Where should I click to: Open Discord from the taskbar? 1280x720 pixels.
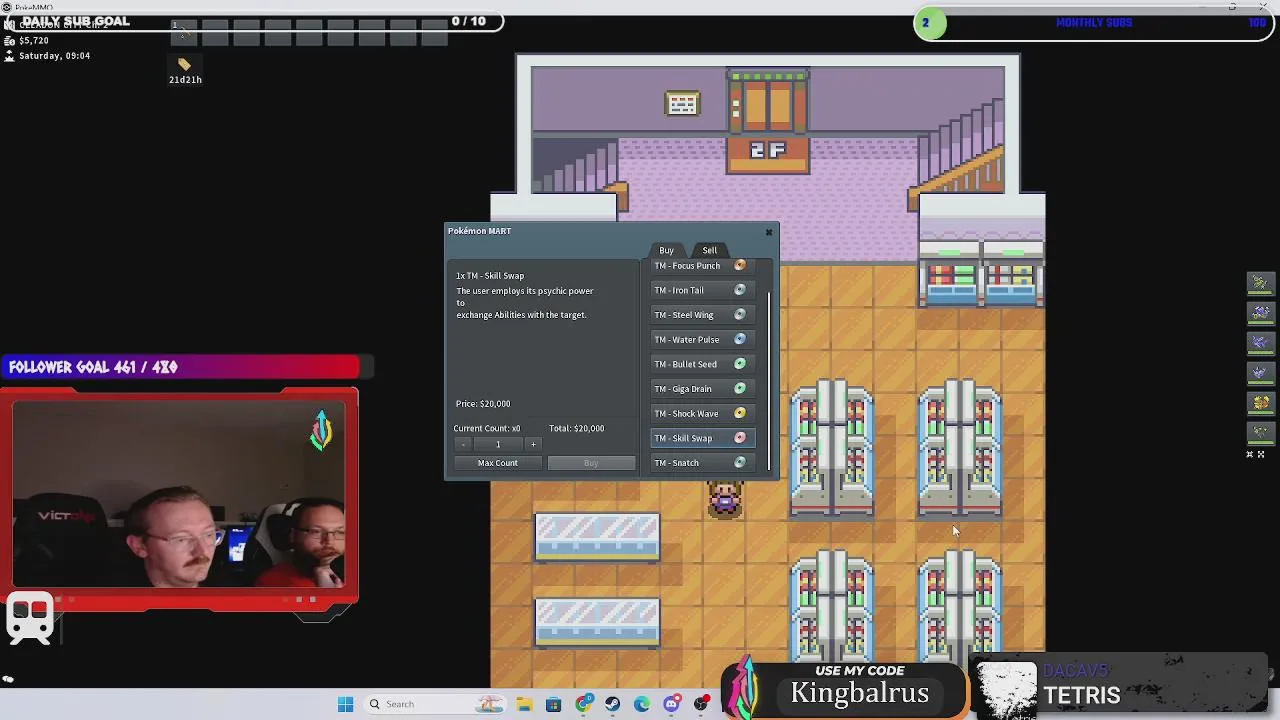pos(671,704)
